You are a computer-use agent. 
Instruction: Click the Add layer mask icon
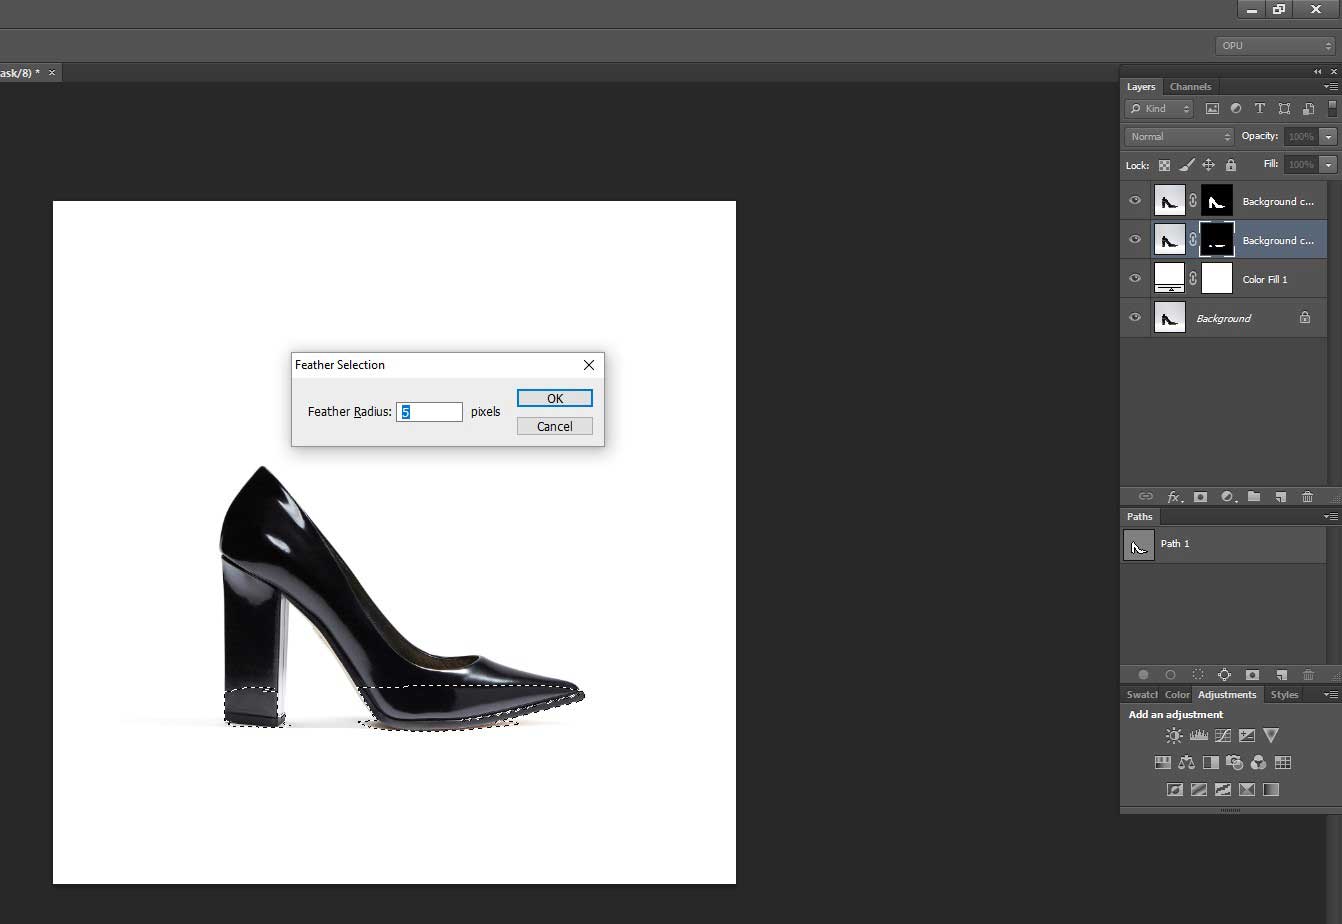1200,496
